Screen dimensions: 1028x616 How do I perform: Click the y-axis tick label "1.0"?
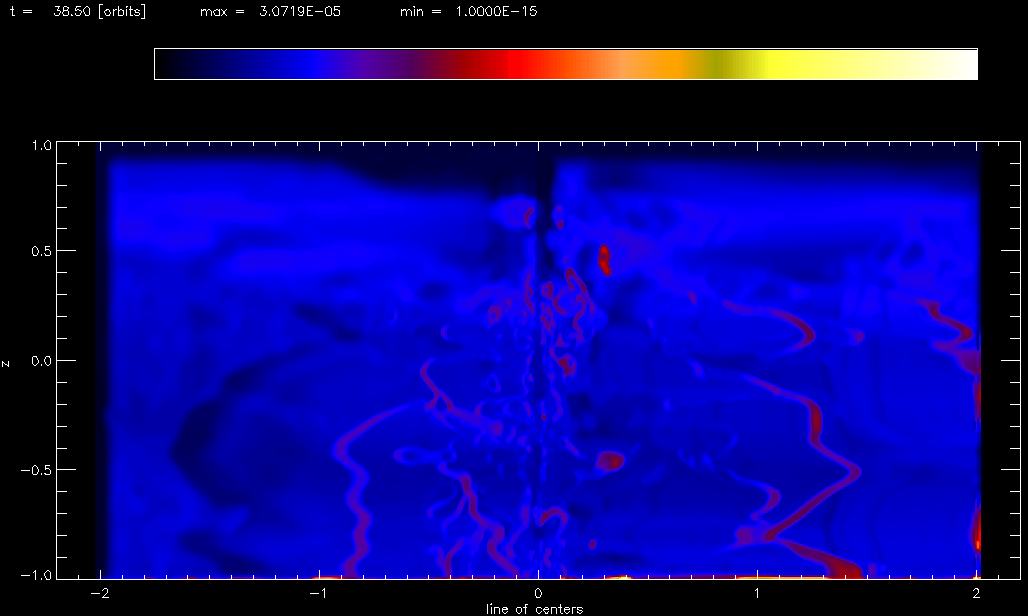[x=41, y=145]
